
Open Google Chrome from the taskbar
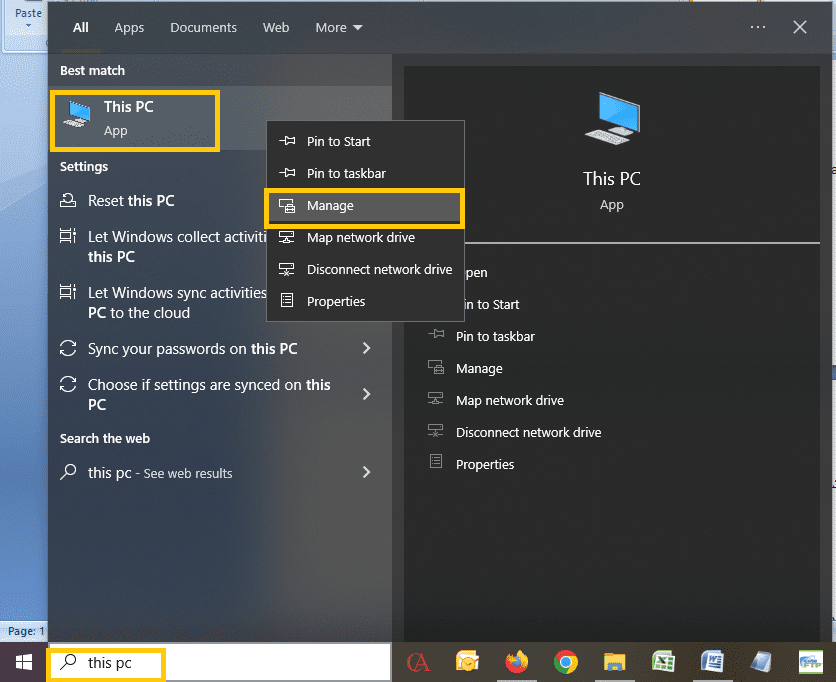pos(566,662)
